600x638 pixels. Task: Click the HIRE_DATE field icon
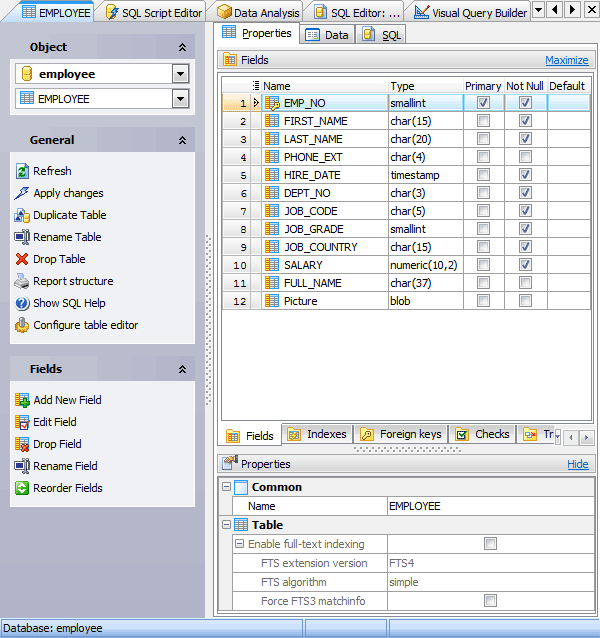point(272,175)
